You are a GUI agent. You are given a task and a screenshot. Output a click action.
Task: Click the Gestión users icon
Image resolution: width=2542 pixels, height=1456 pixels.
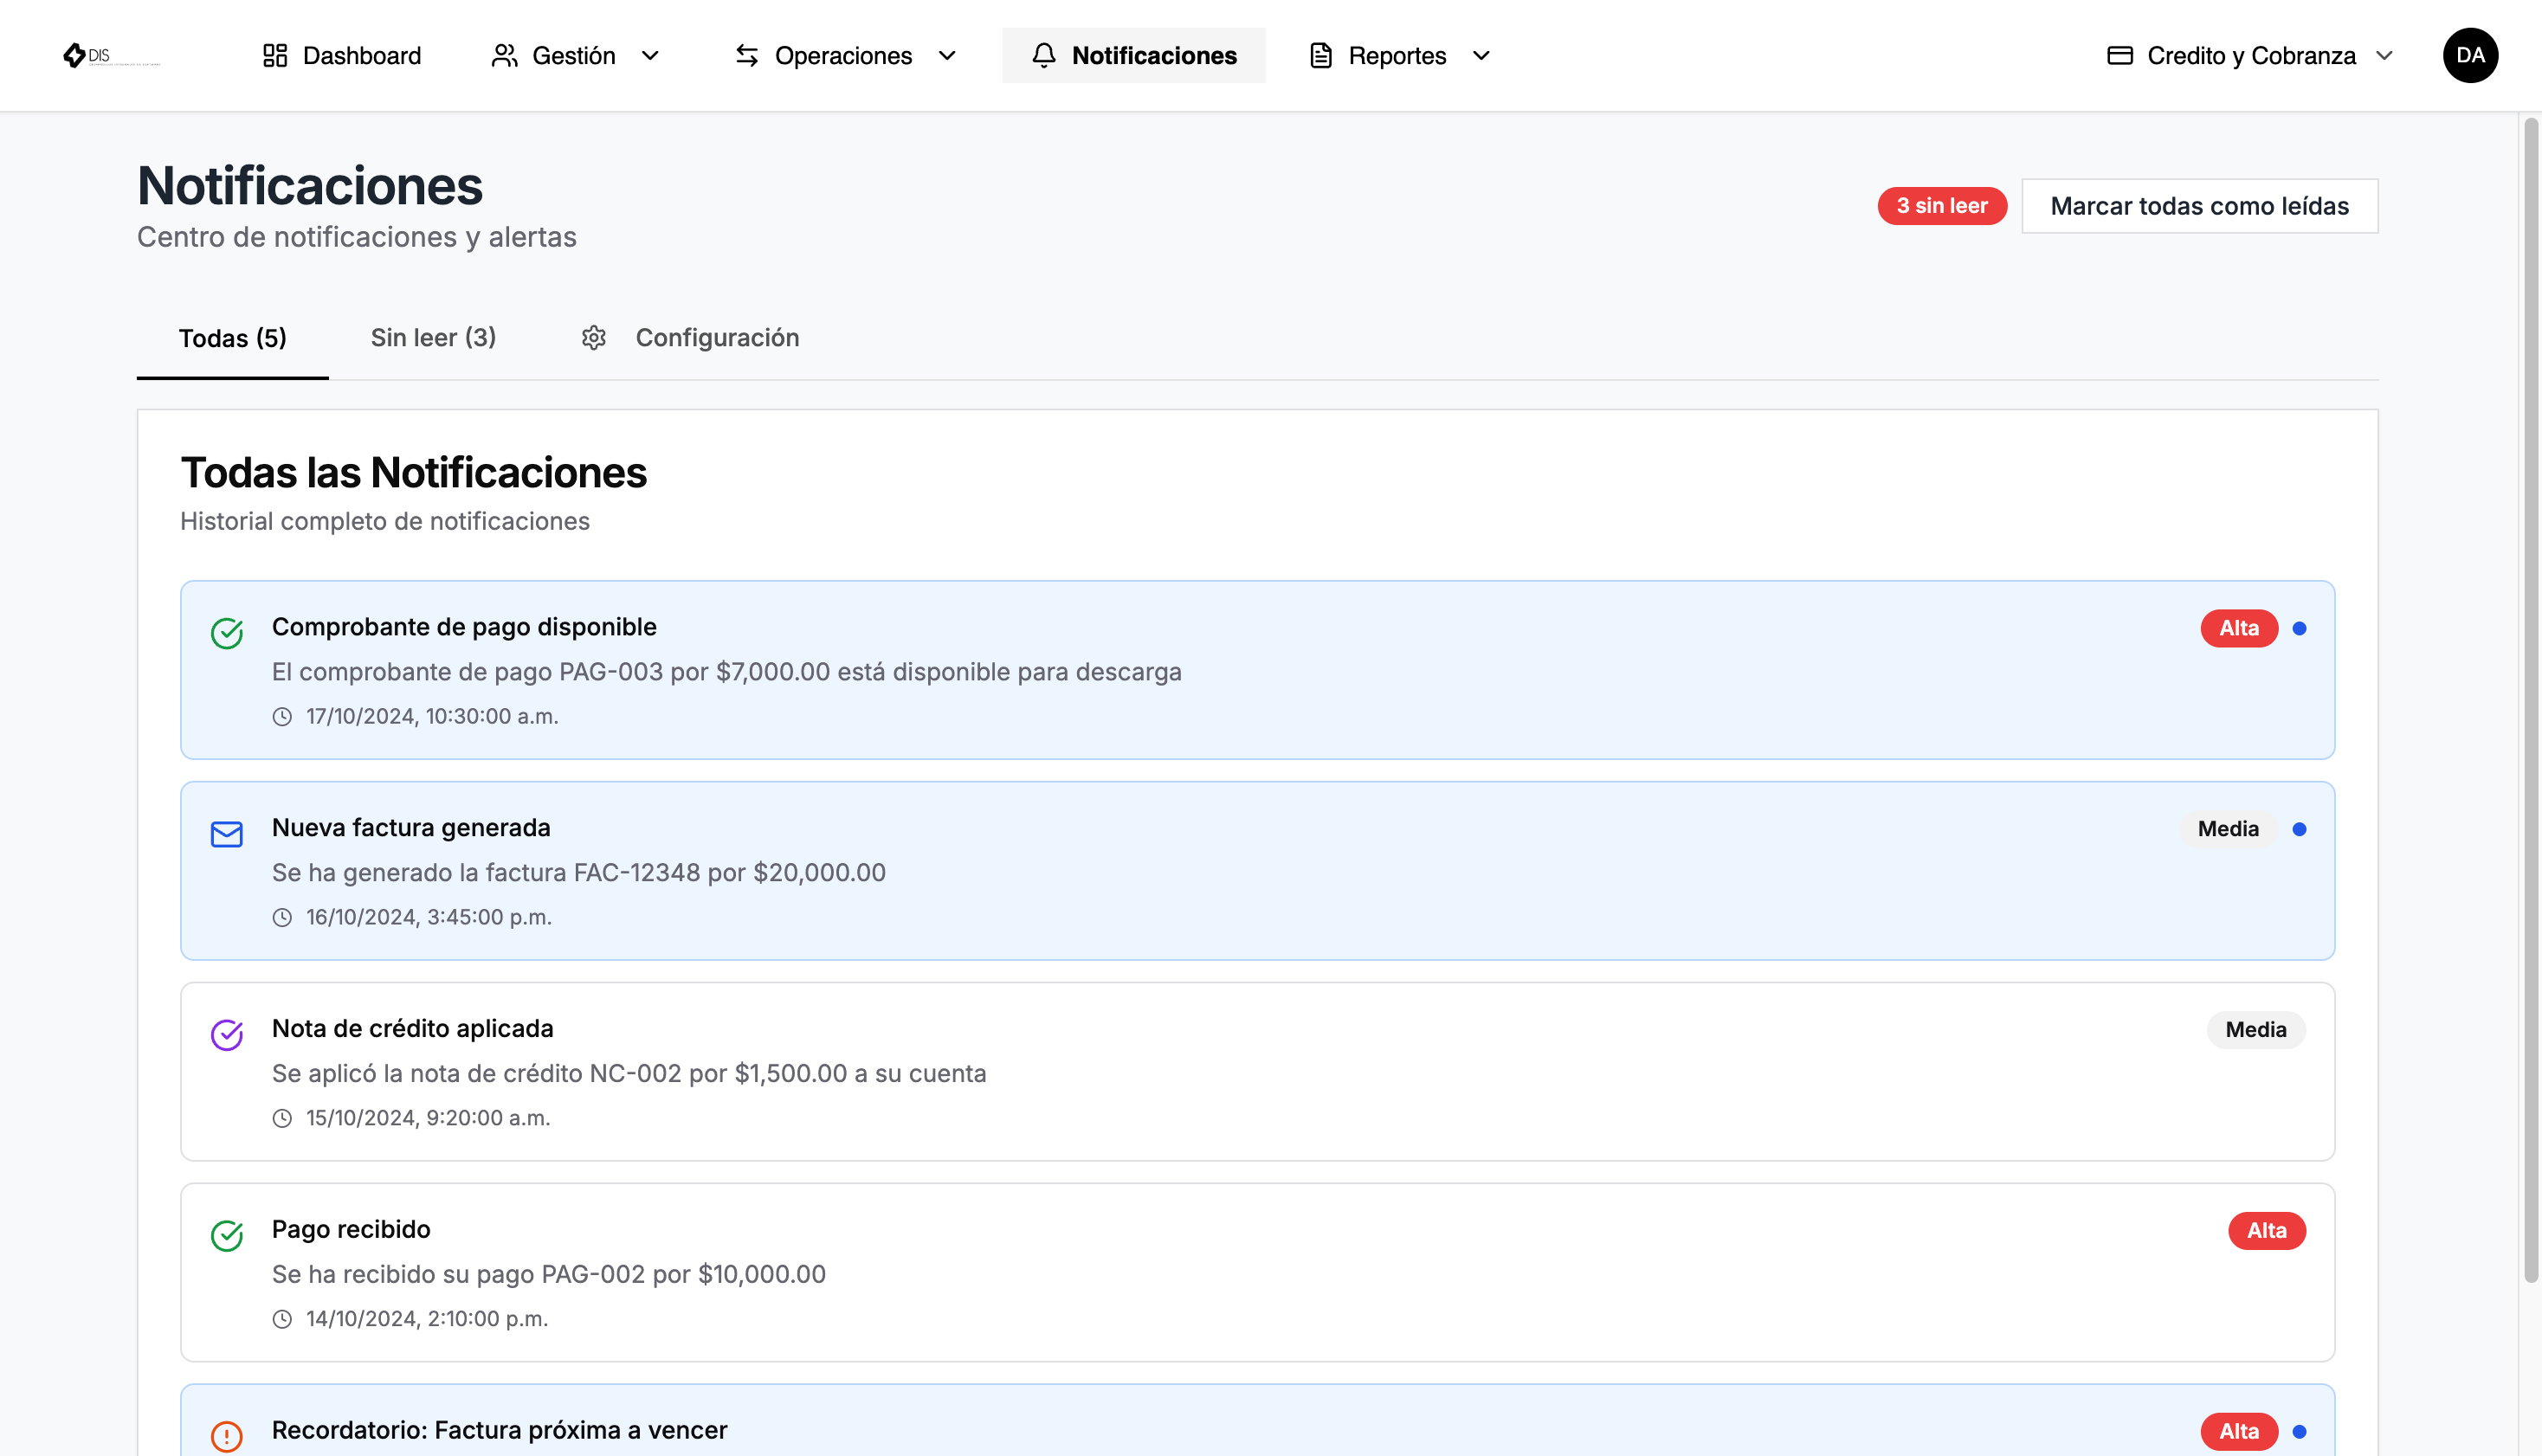click(x=504, y=55)
